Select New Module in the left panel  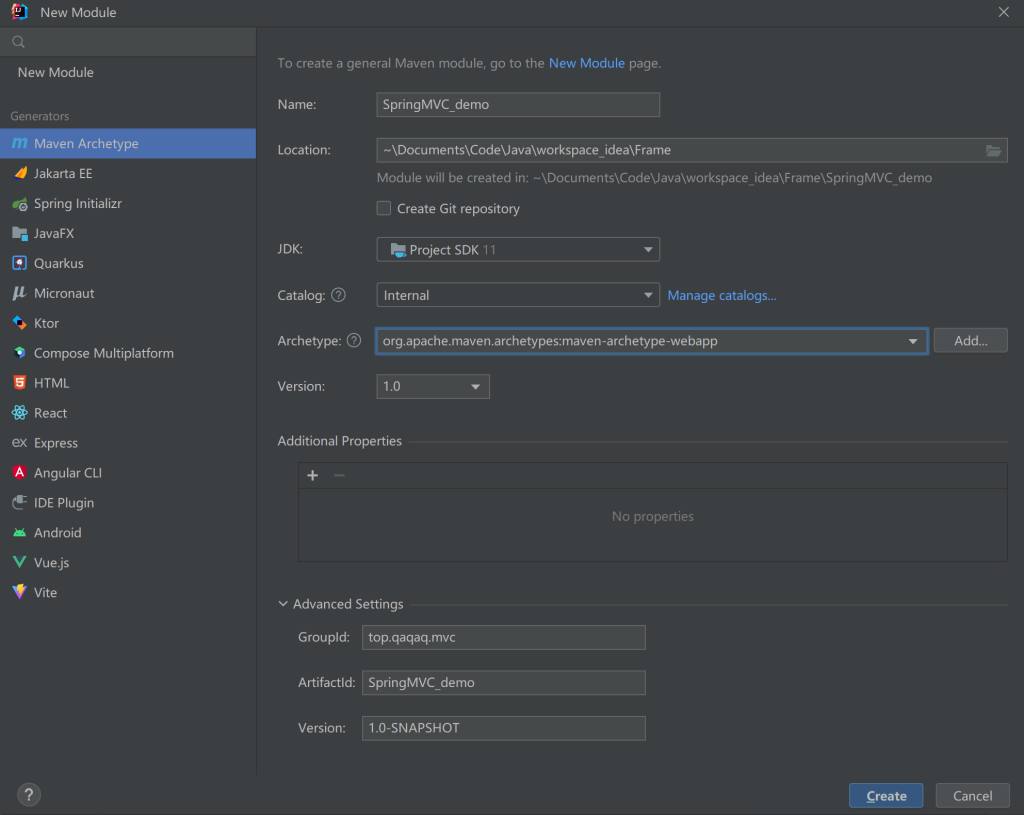[x=56, y=72]
